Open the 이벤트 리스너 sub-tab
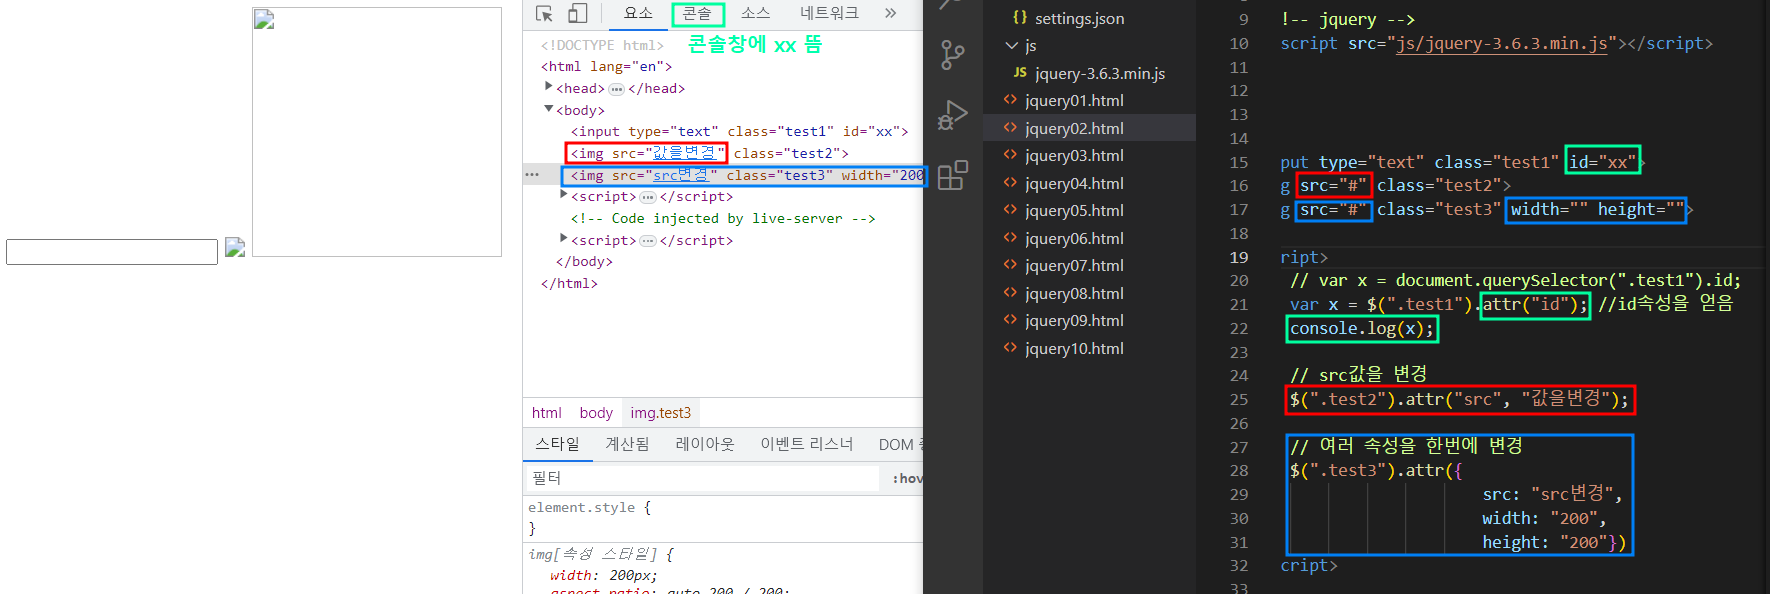1770x594 pixels. [x=807, y=445]
